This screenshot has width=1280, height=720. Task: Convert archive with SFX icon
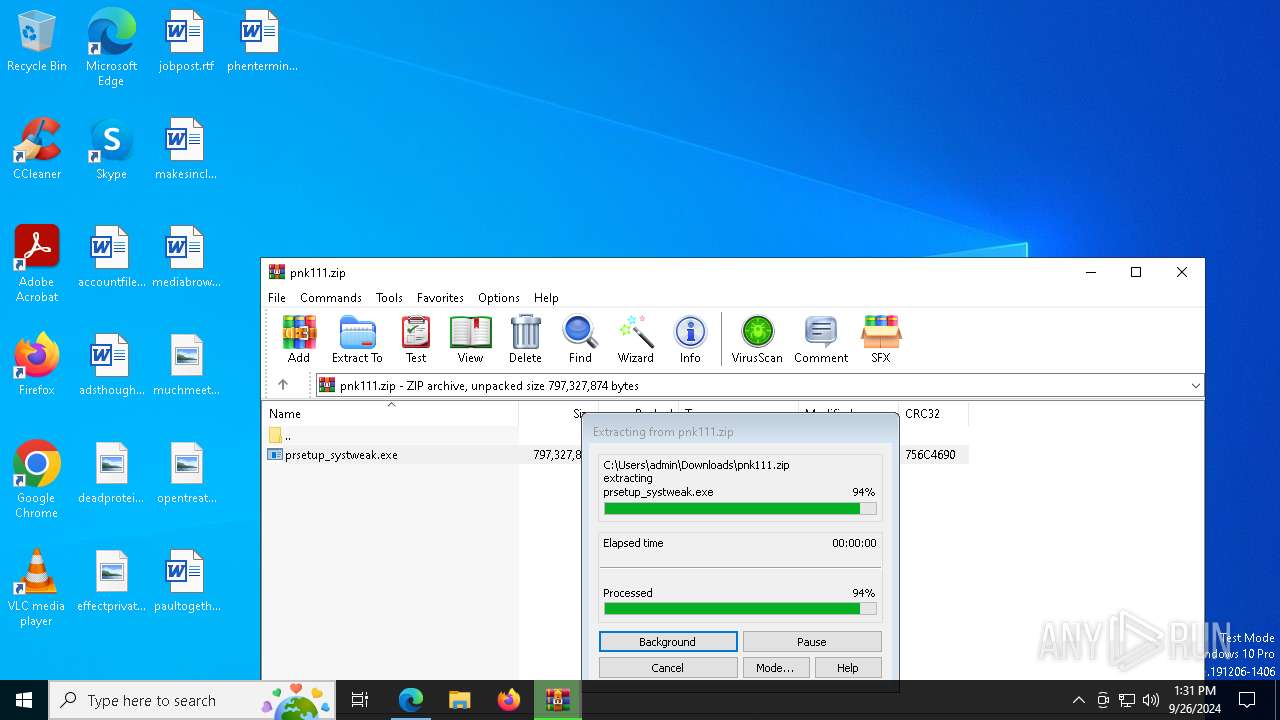880,339
